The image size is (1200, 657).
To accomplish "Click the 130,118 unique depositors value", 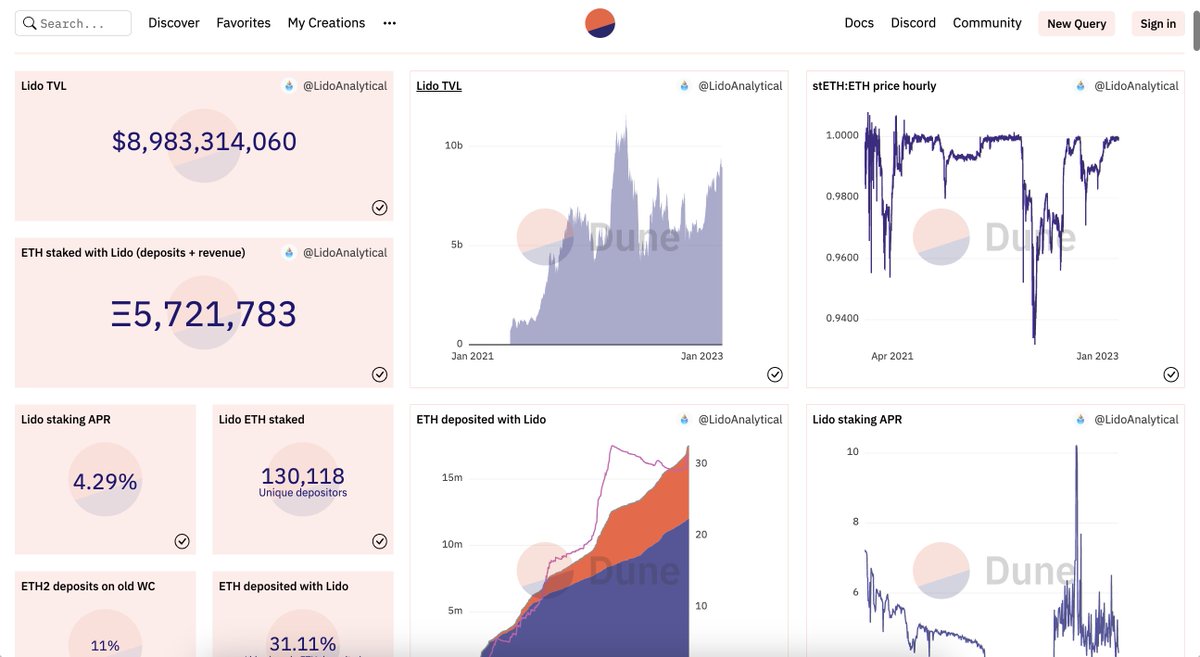I will (303, 476).
